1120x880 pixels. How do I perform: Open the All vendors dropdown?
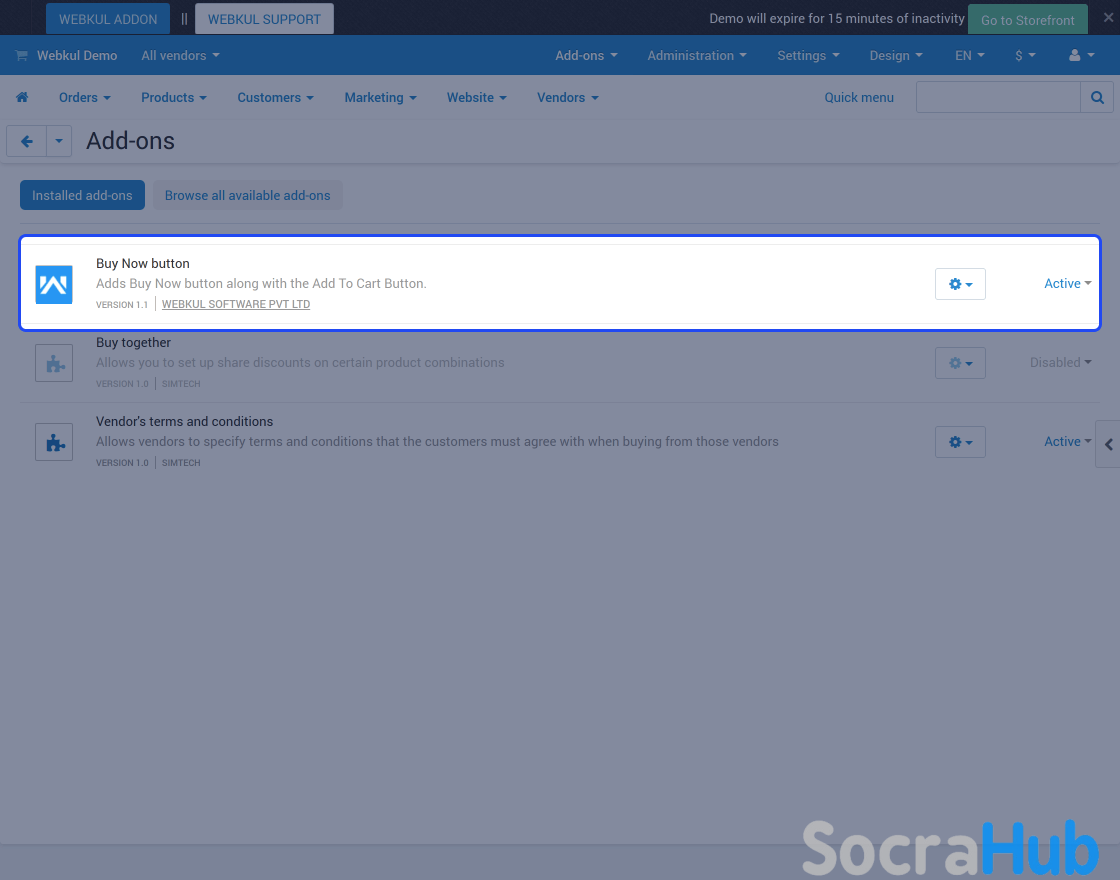click(180, 55)
